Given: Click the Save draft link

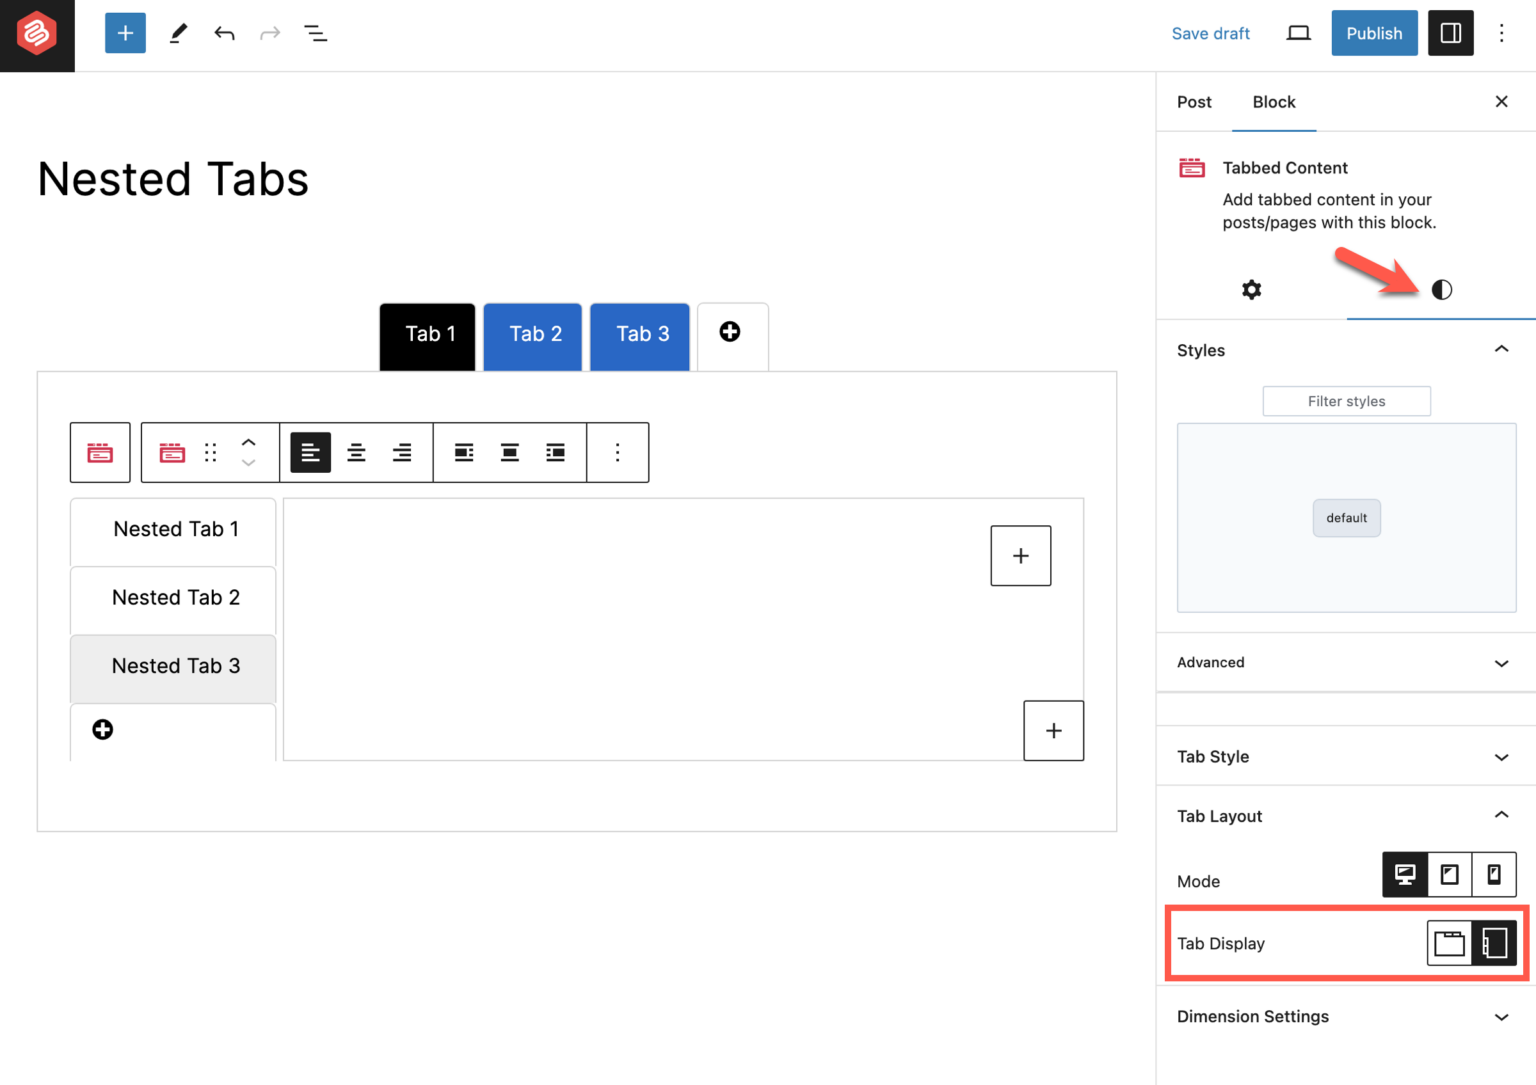Looking at the screenshot, I should coord(1211,33).
